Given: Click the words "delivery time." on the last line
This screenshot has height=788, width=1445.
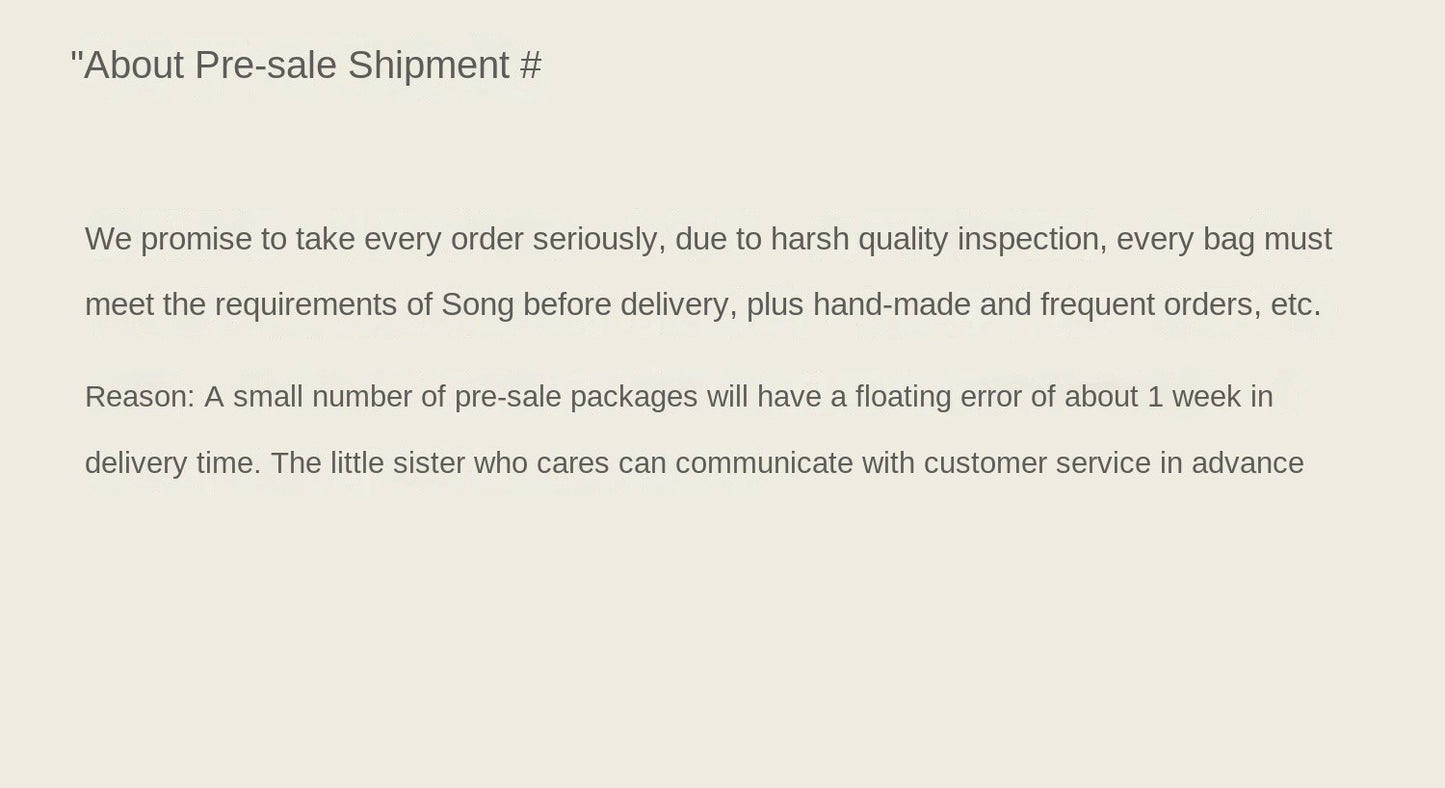Looking at the screenshot, I should pos(173,464).
